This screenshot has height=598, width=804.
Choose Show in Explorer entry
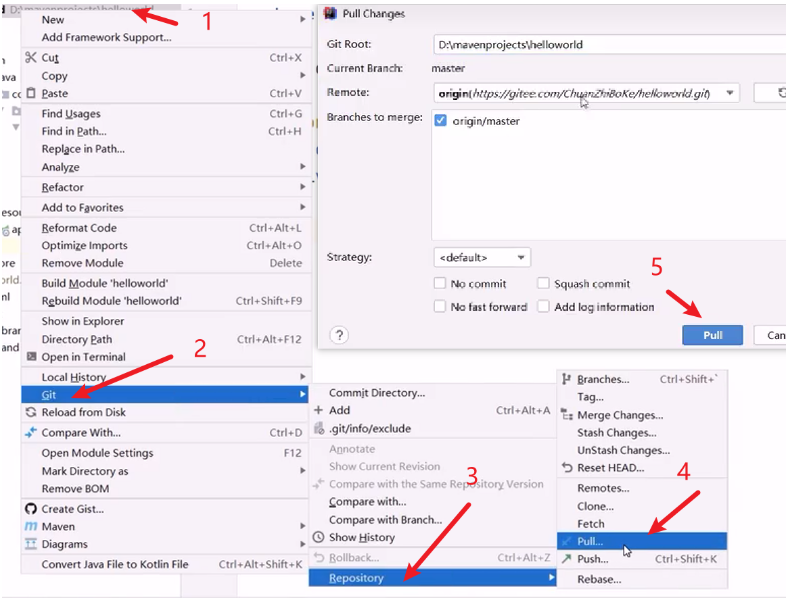tap(166, 321)
